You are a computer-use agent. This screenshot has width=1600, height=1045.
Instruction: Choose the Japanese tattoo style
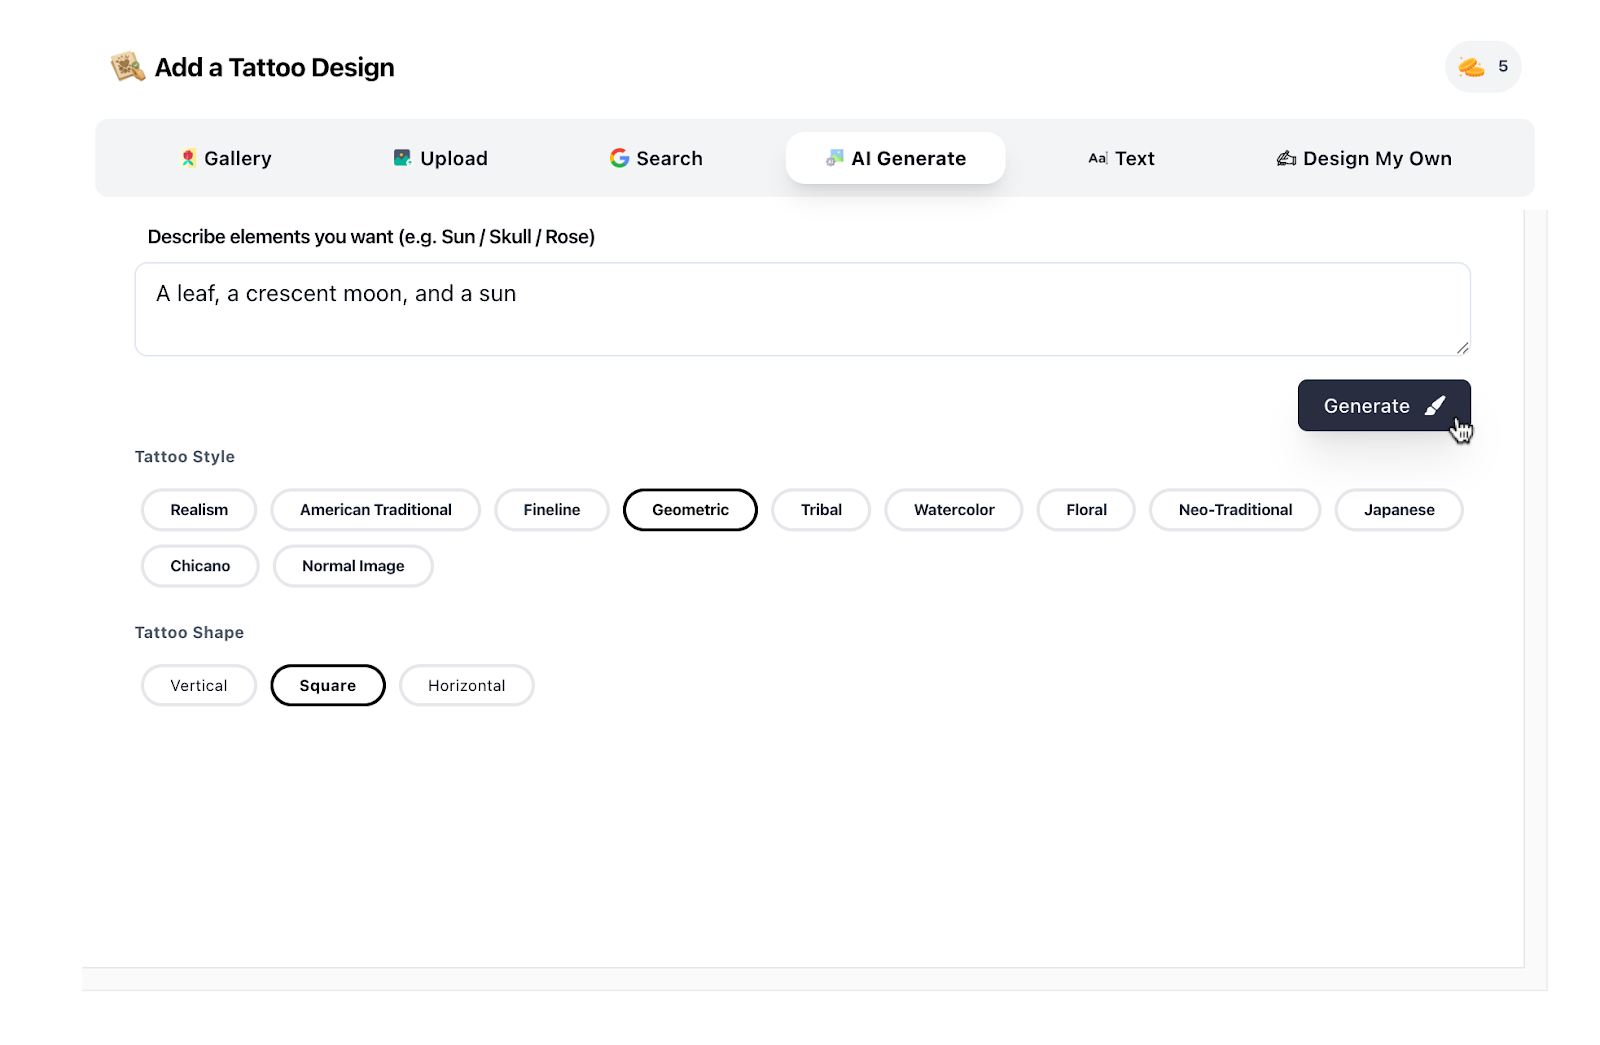pos(1398,510)
